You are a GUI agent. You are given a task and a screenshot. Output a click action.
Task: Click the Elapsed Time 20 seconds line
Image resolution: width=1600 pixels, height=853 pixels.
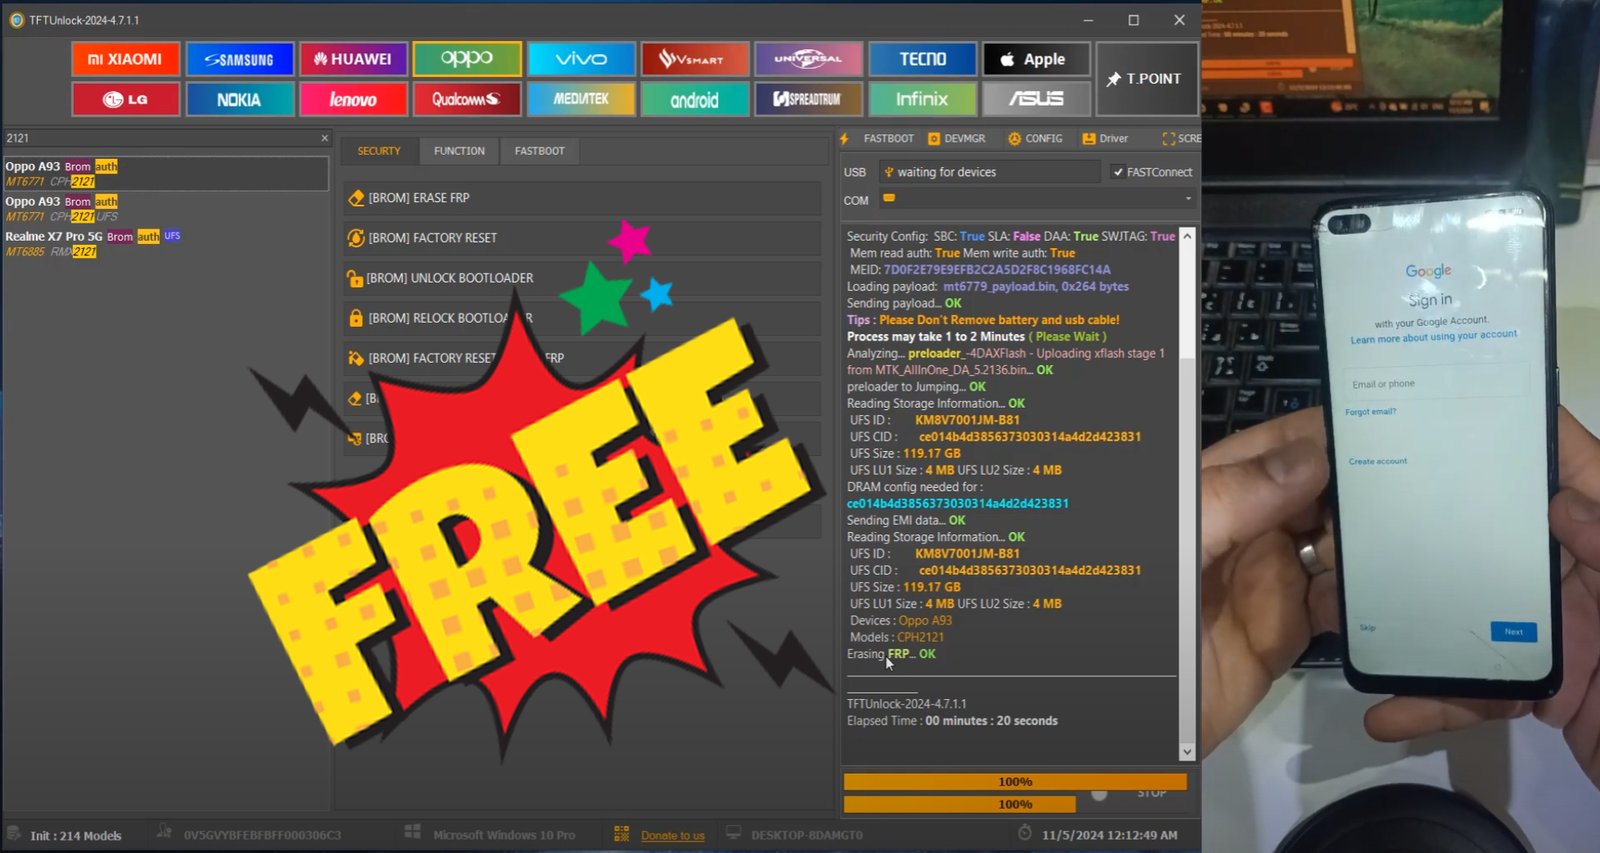coord(952,721)
